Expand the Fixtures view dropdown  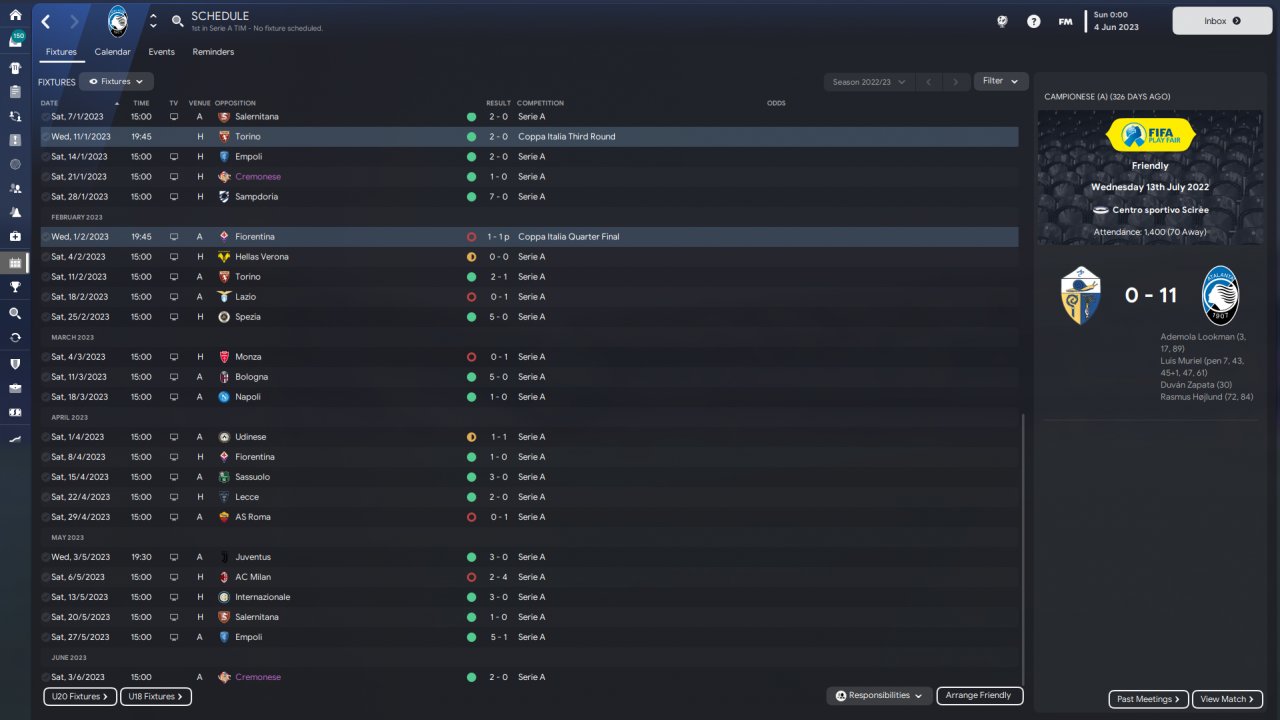click(x=116, y=81)
